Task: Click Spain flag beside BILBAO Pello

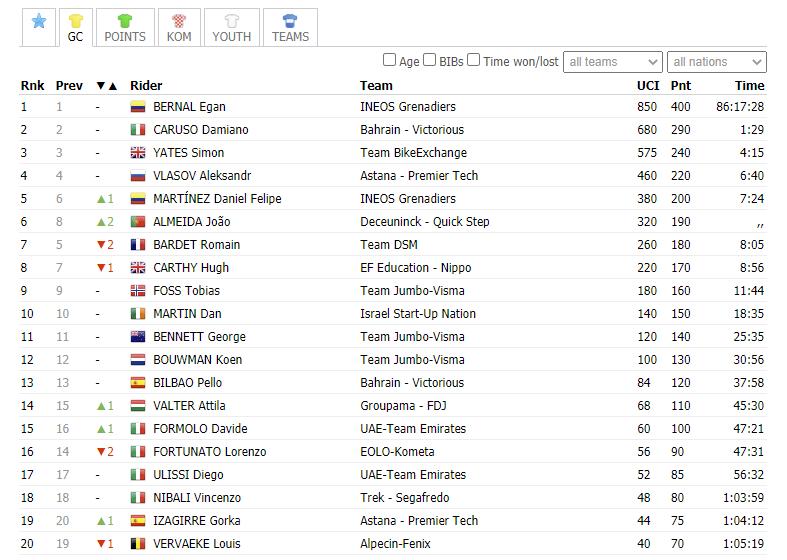Action: coord(138,383)
